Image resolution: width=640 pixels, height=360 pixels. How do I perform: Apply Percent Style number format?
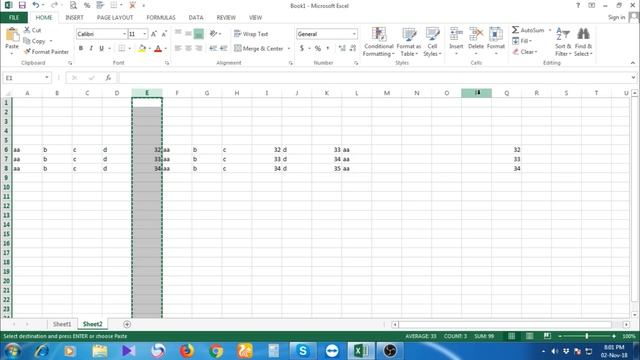pos(318,49)
